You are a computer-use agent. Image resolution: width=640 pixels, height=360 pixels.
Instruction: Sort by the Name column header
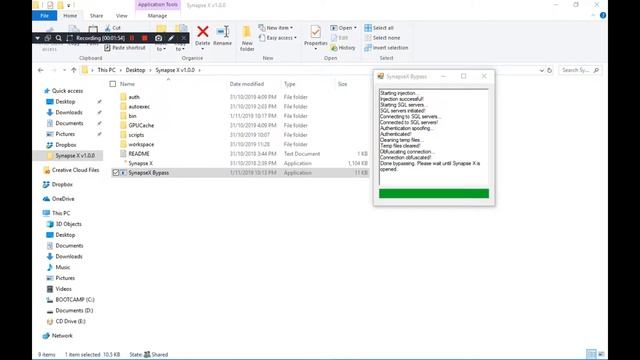(127, 84)
